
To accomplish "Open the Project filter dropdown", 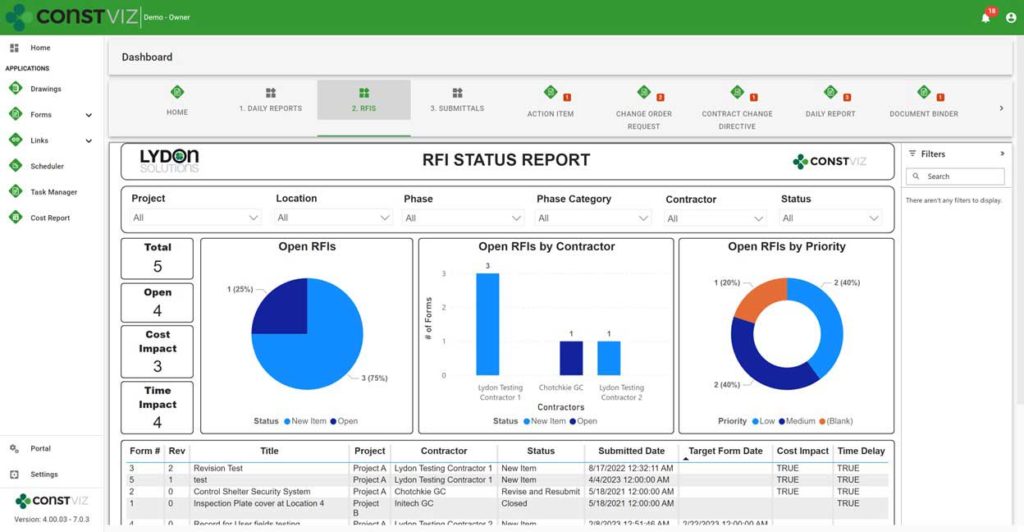I will pyautogui.click(x=196, y=218).
